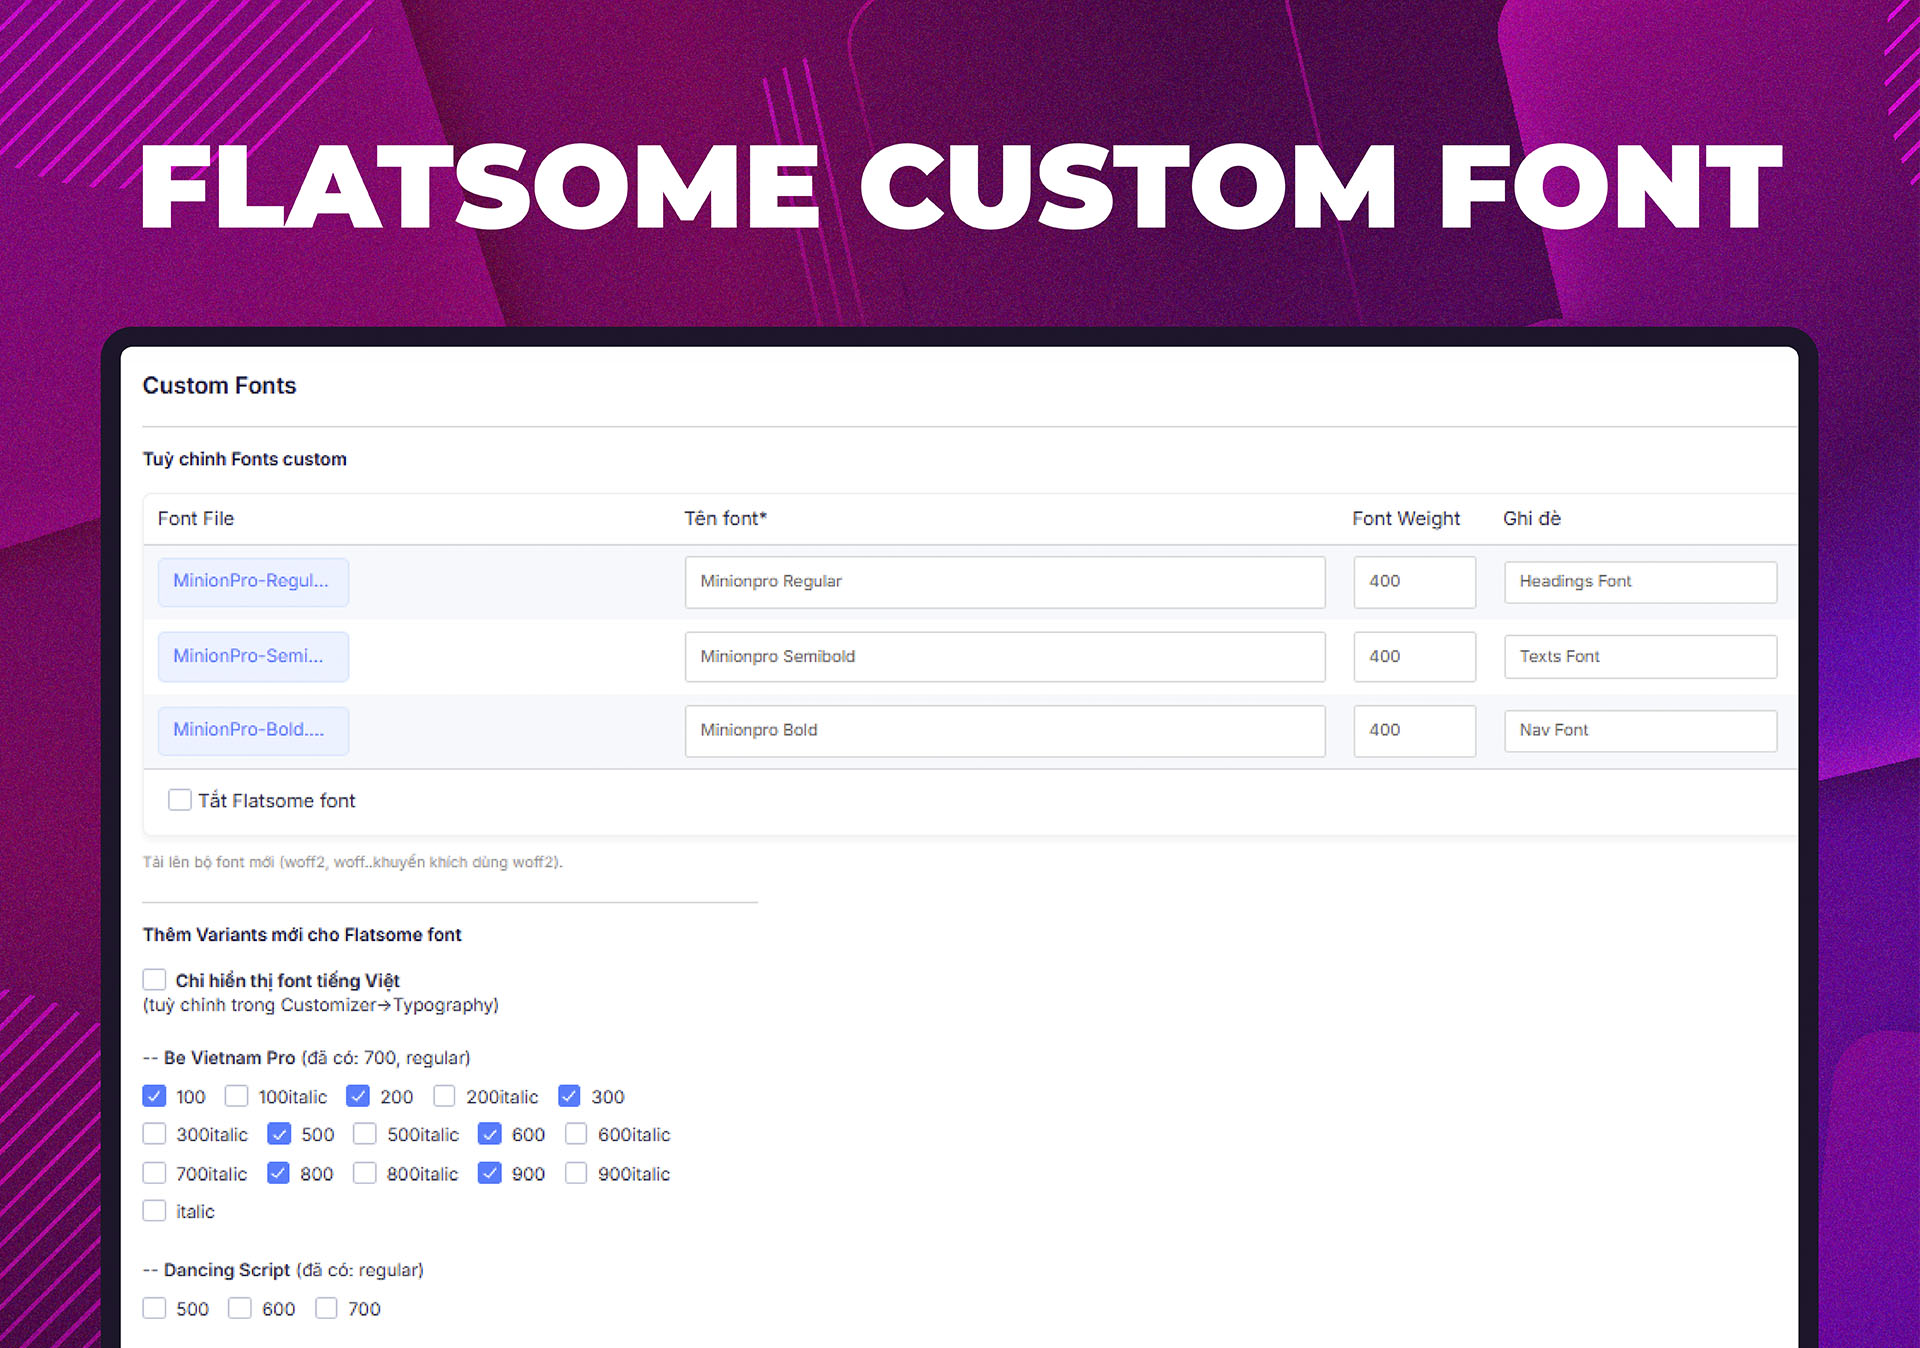Edit font weight field in Minionpro Bold row
1920x1348 pixels.
pyautogui.click(x=1414, y=731)
